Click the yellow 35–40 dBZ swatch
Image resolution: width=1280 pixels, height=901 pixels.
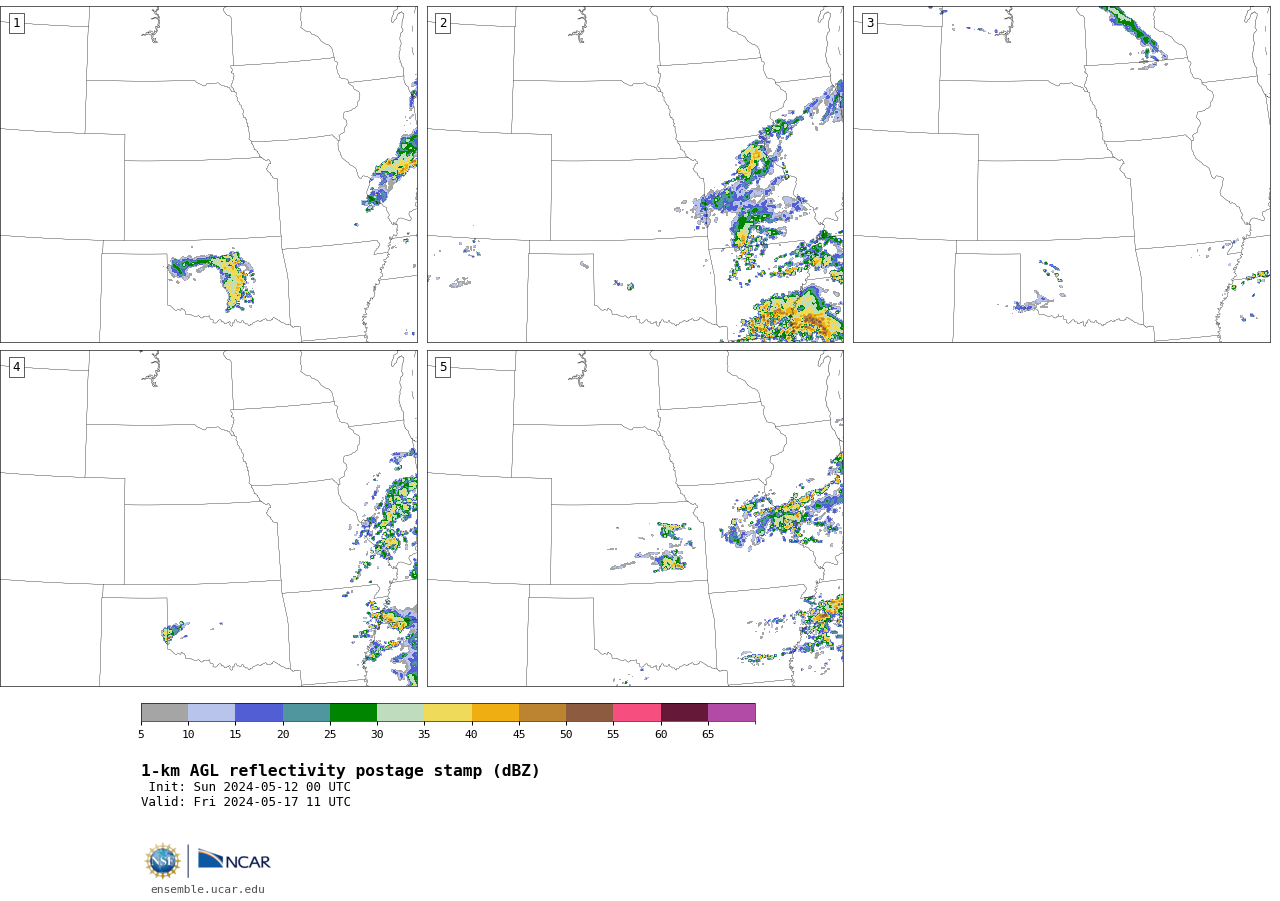tap(448, 712)
